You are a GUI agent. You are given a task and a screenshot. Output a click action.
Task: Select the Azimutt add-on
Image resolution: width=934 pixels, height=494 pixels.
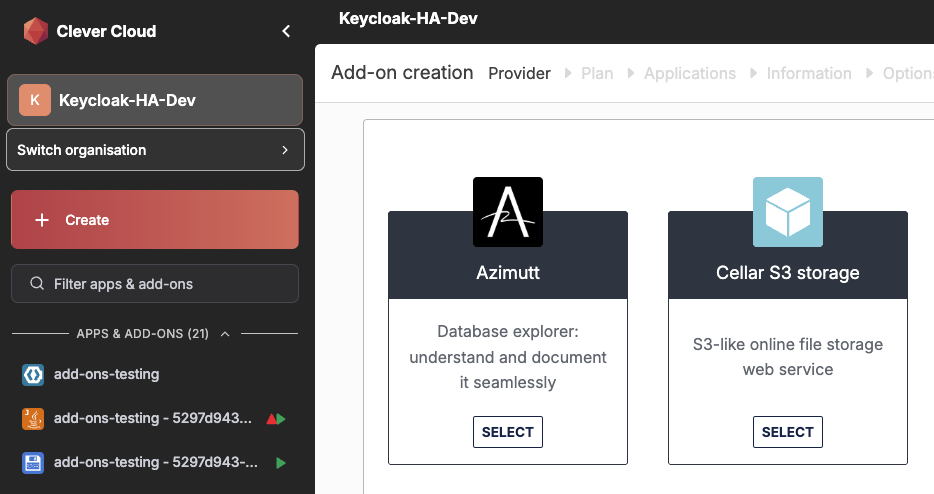[x=508, y=432]
